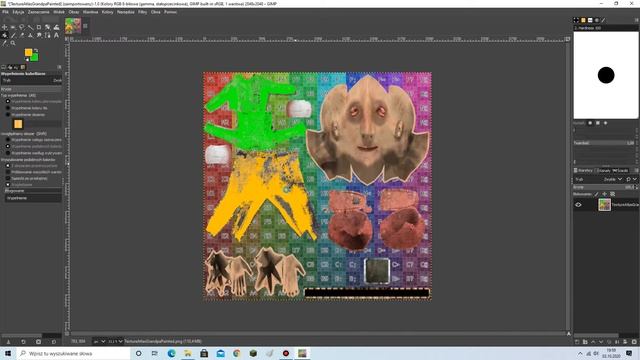The height and width of the screenshot is (360, 640).
Task: Reset tool options to defaults icon
Action: pyautogui.click(x=54, y=342)
